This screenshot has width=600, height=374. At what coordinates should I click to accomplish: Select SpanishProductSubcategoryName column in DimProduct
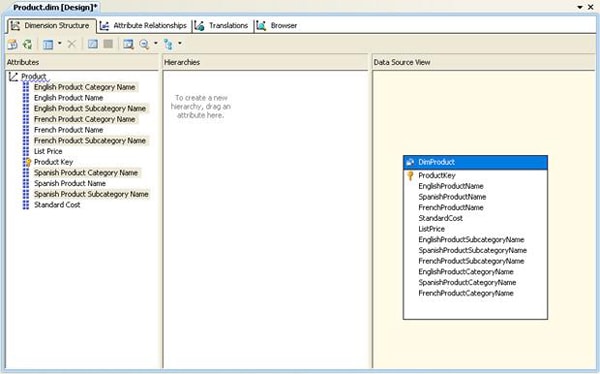[x=473, y=251]
